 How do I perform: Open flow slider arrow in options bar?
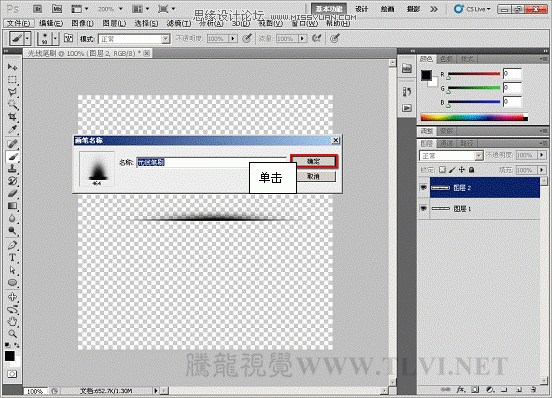(302, 38)
